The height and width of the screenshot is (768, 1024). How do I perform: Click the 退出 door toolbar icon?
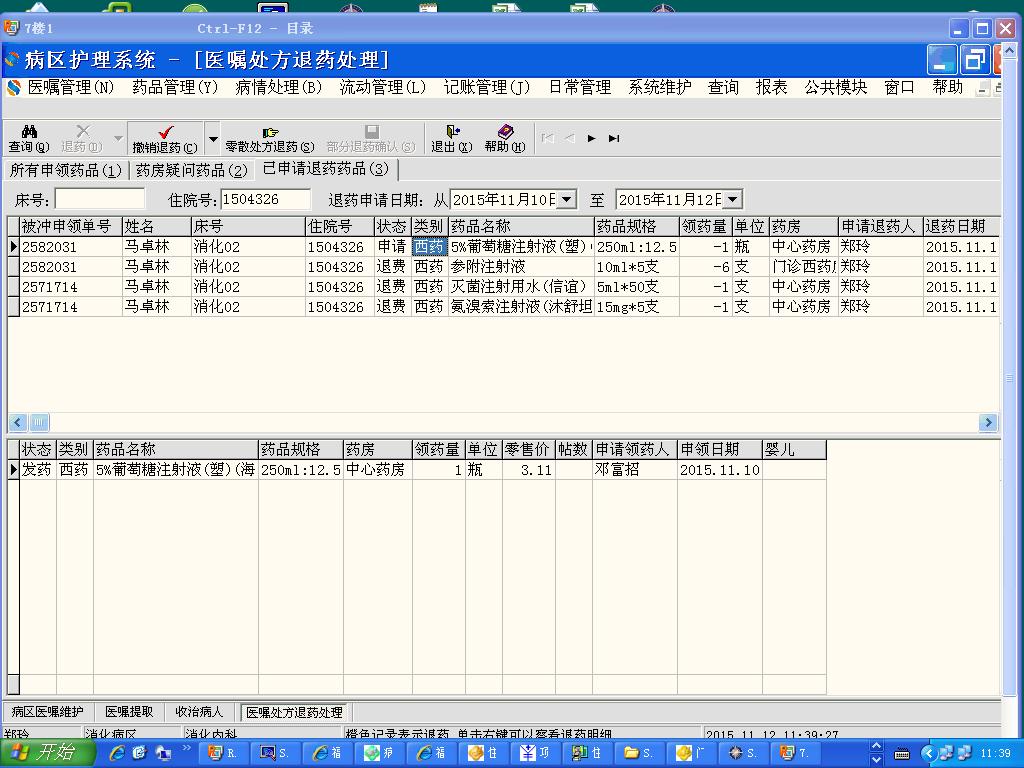pyautogui.click(x=451, y=138)
